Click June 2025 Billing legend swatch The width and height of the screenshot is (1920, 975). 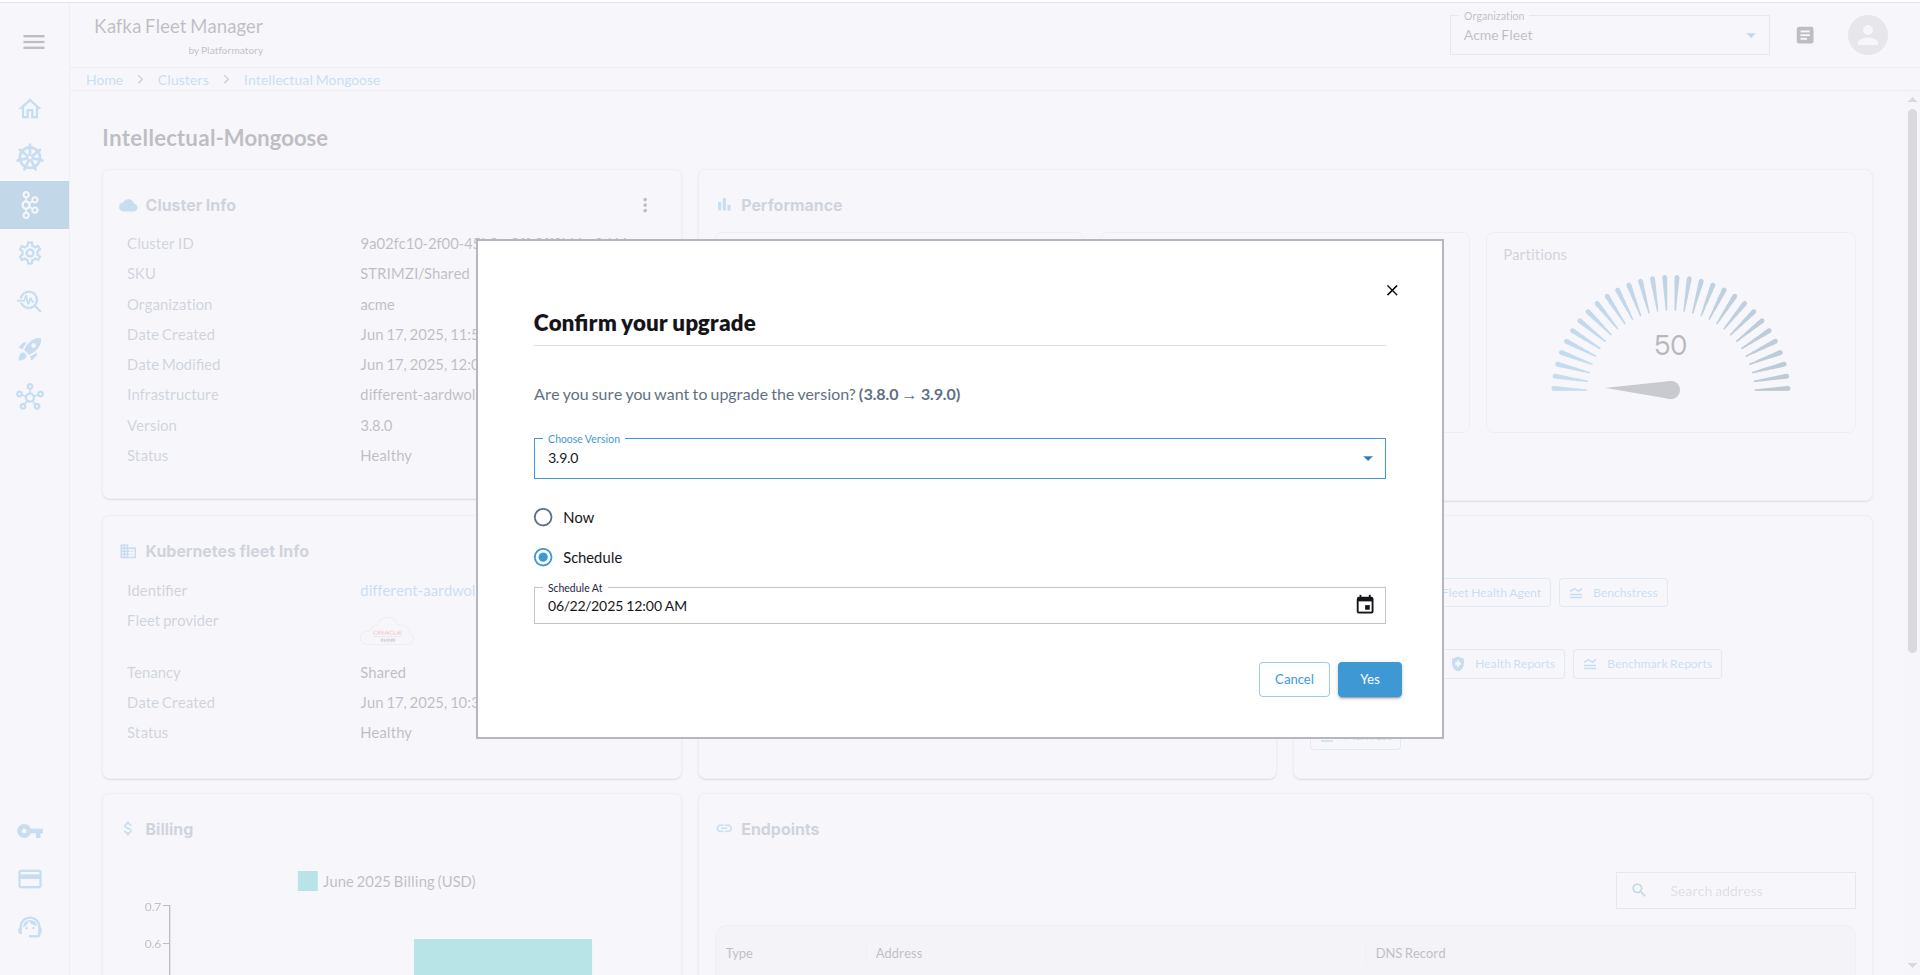coord(307,881)
